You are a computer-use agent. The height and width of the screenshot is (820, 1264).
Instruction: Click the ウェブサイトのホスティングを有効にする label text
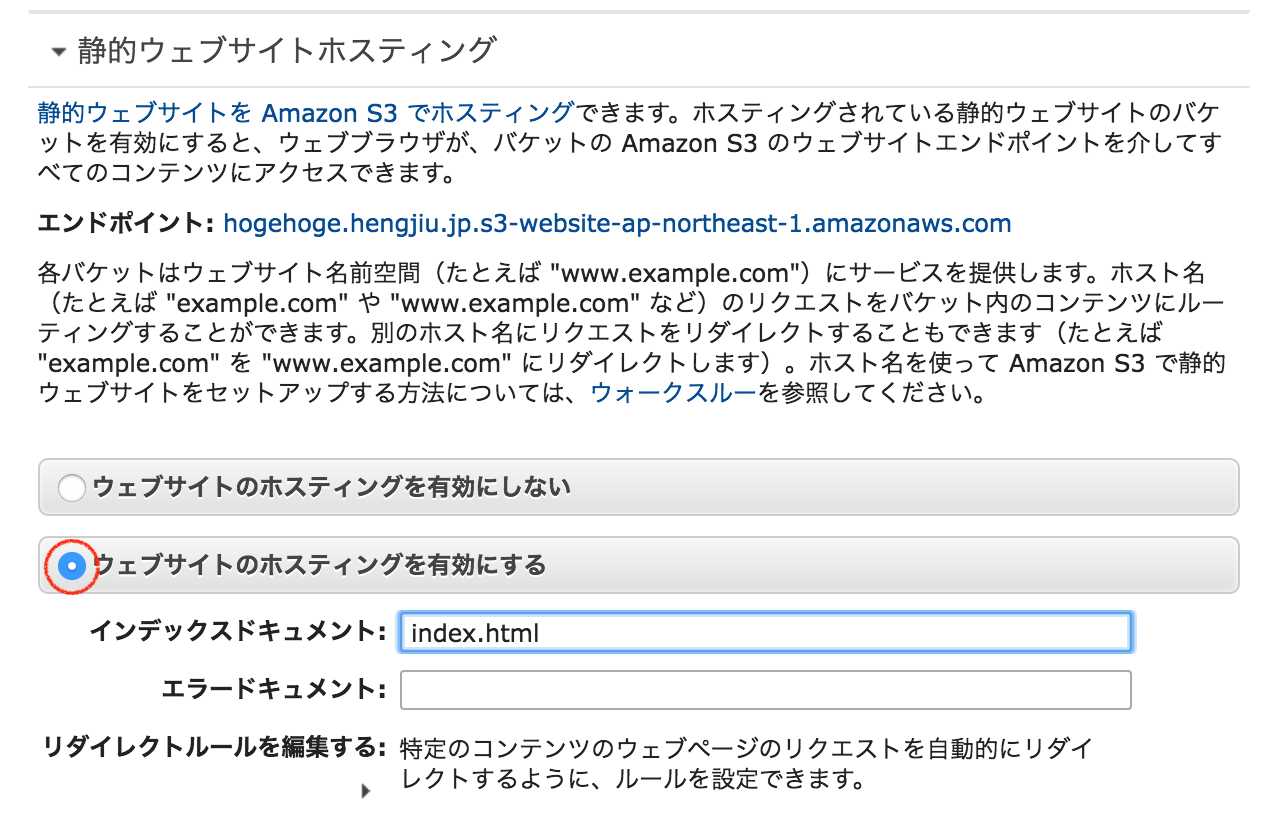click(319, 565)
